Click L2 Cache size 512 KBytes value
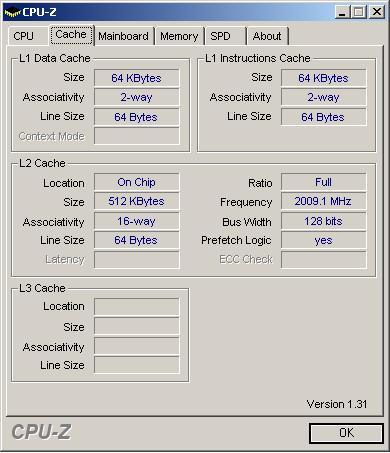The width and height of the screenshot is (390, 453). coord(137,201)
